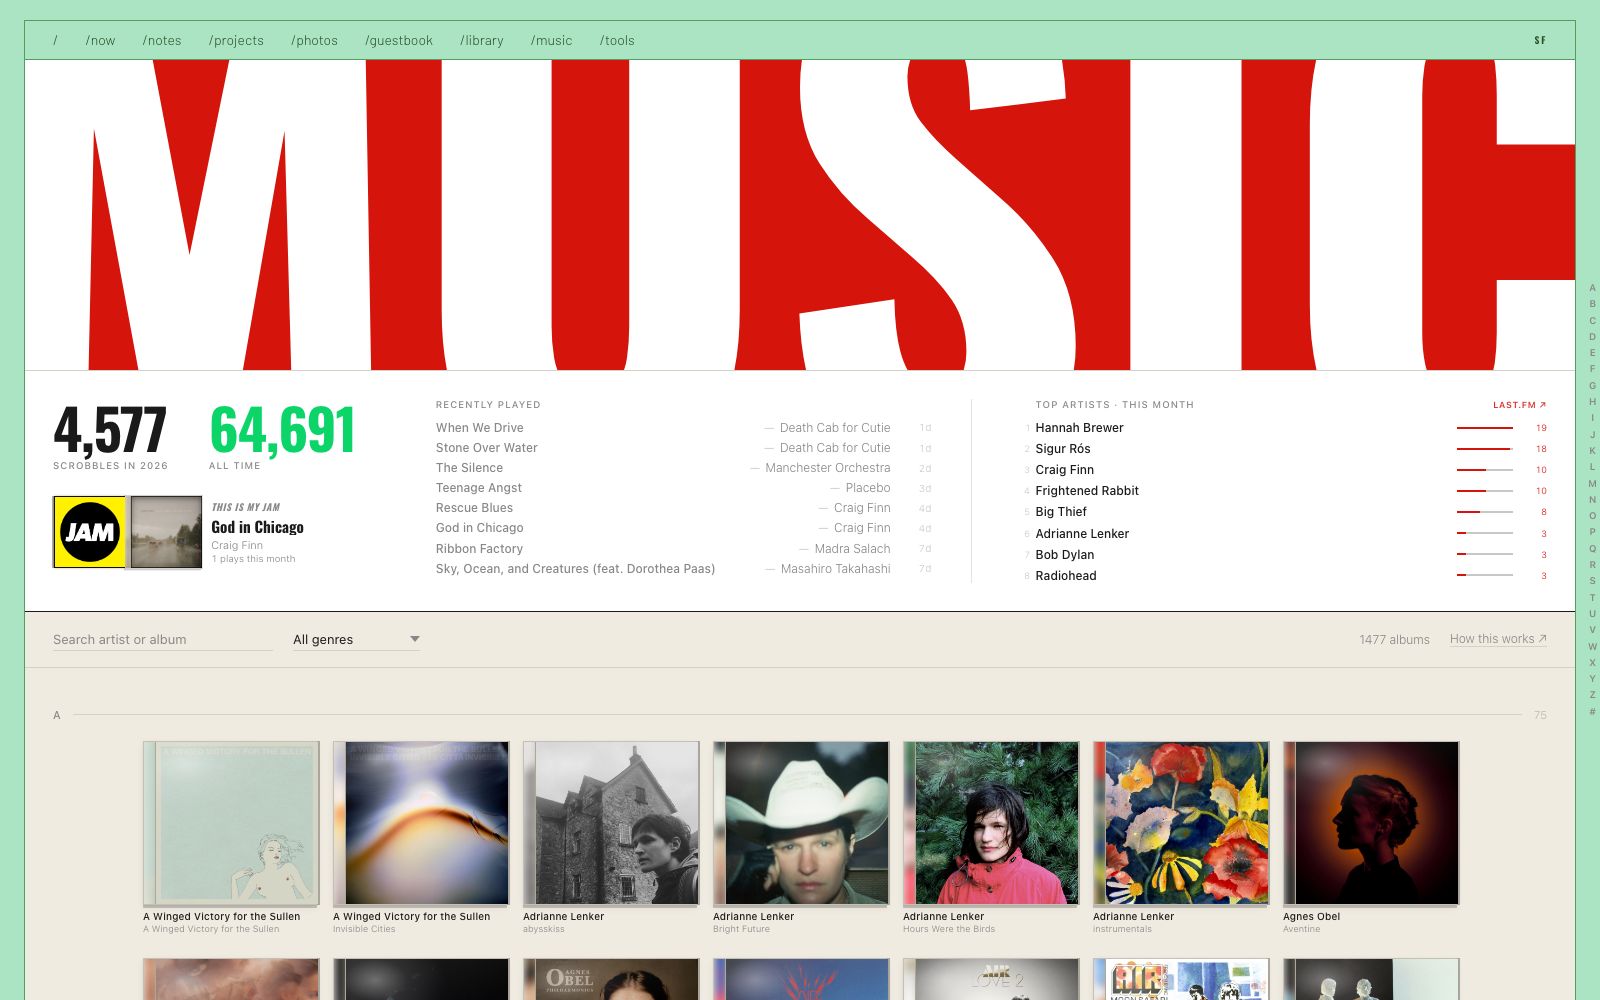The width and height of the screenshot is (1600, 1000).
Task: Click Frightened Rabbit artist row
Action: tap(1087, 491)
